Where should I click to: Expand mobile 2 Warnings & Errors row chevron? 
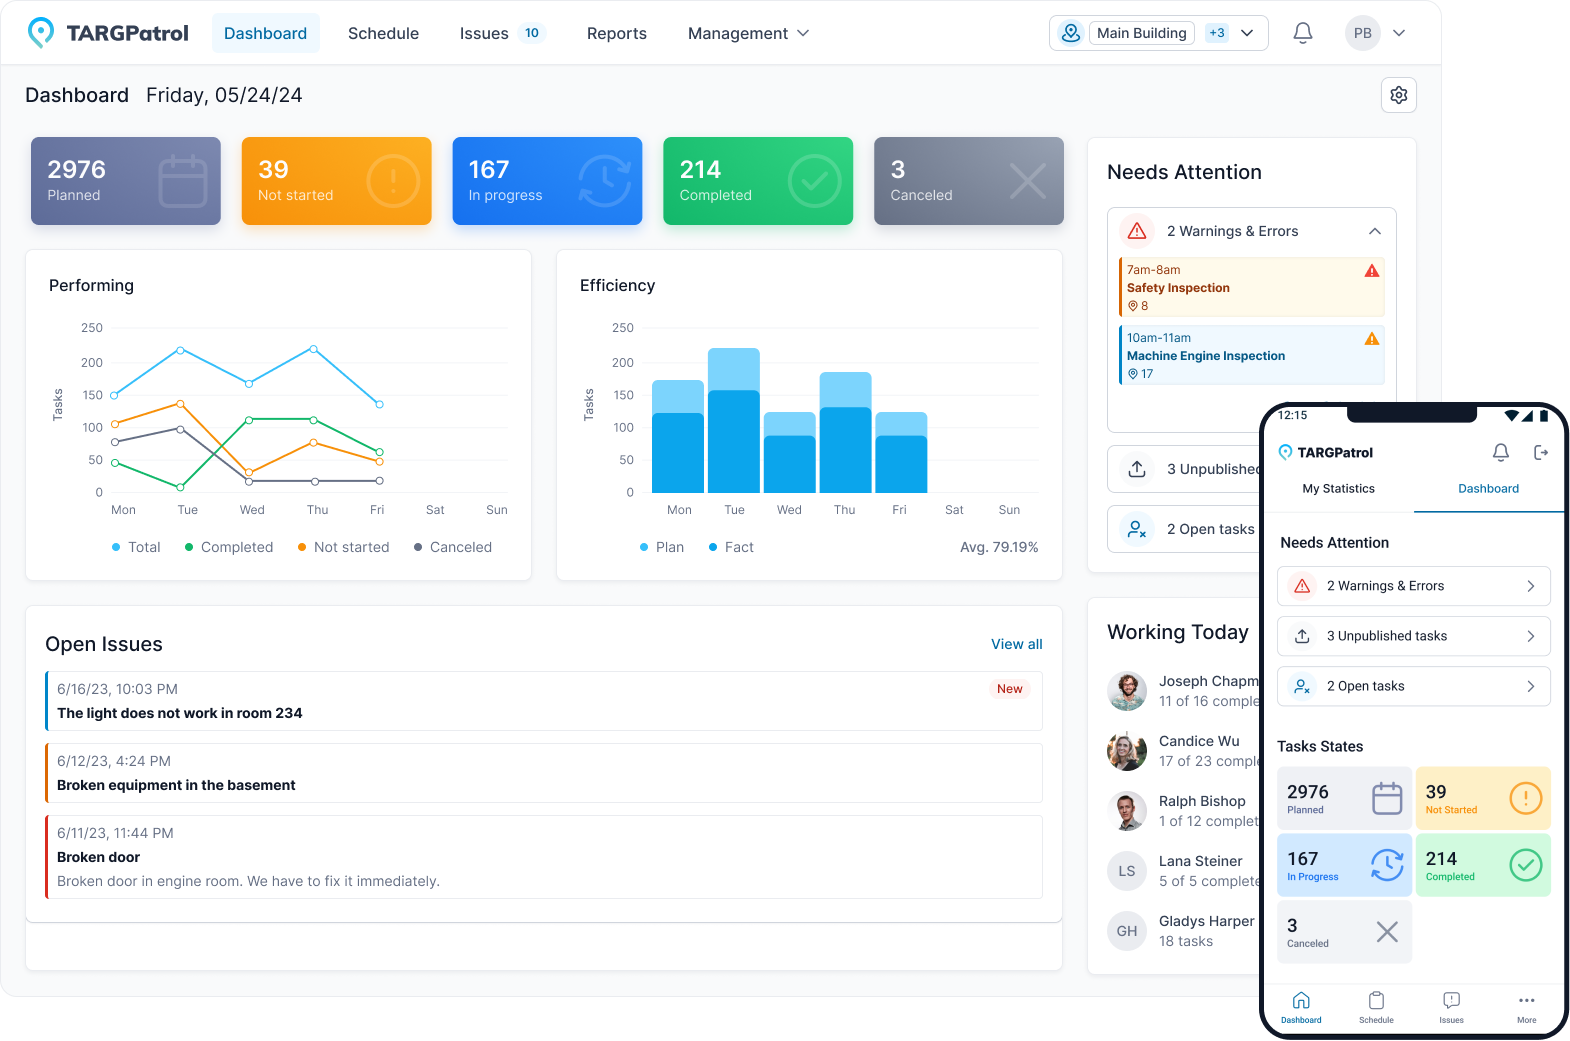click(x=1531, y=586)
